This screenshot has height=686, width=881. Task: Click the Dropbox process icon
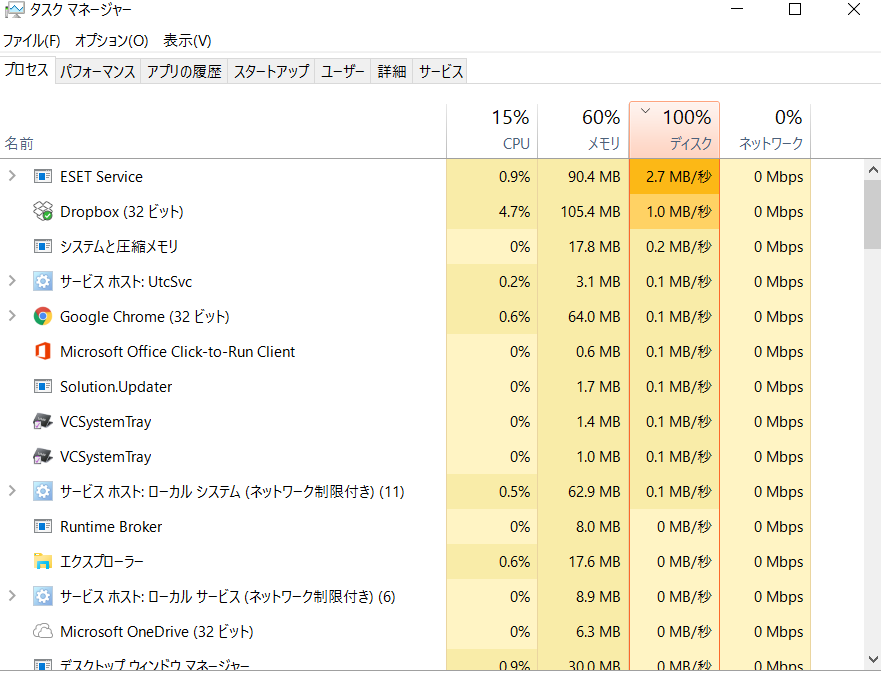point(43,211)
